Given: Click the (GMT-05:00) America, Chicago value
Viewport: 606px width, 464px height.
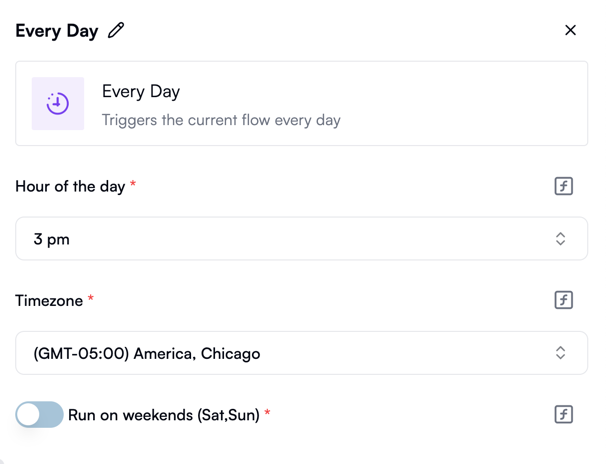Looking at the screenshot, I should (147, 354).
